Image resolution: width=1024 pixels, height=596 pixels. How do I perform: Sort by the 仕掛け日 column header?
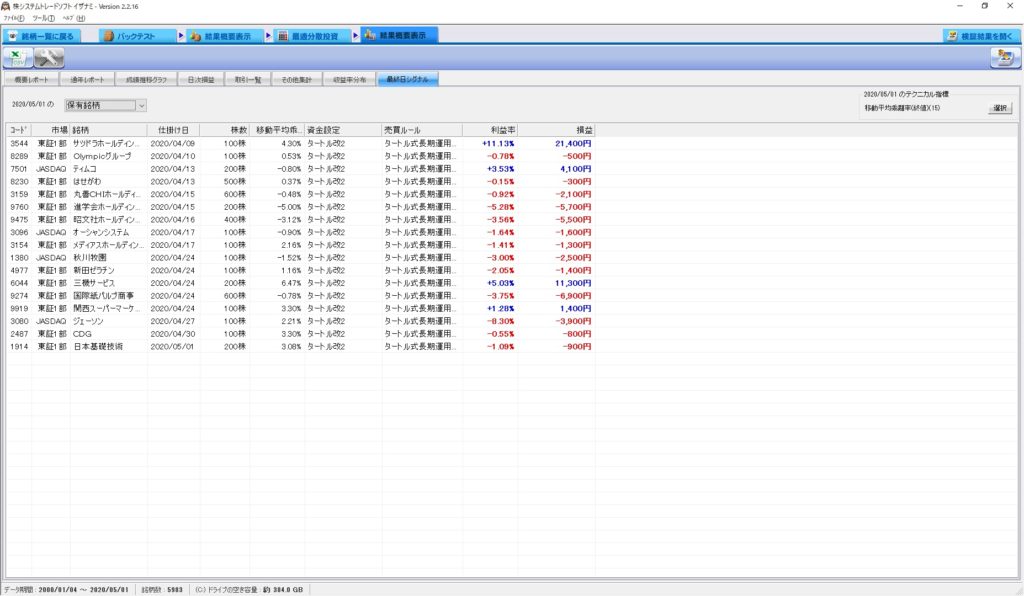pos(172,130)
